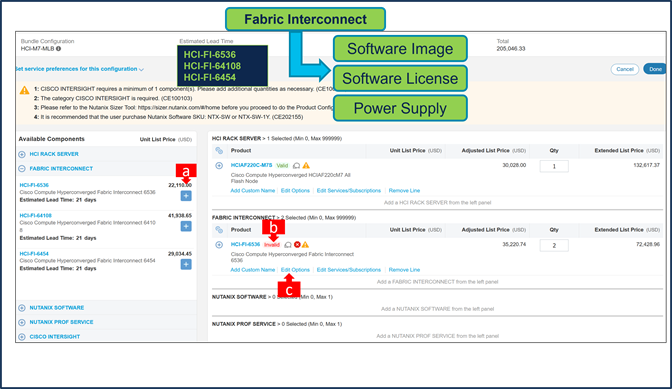
Task: Expand the HCIAF220C-M7S product row
Action: (x=219, y=165)
